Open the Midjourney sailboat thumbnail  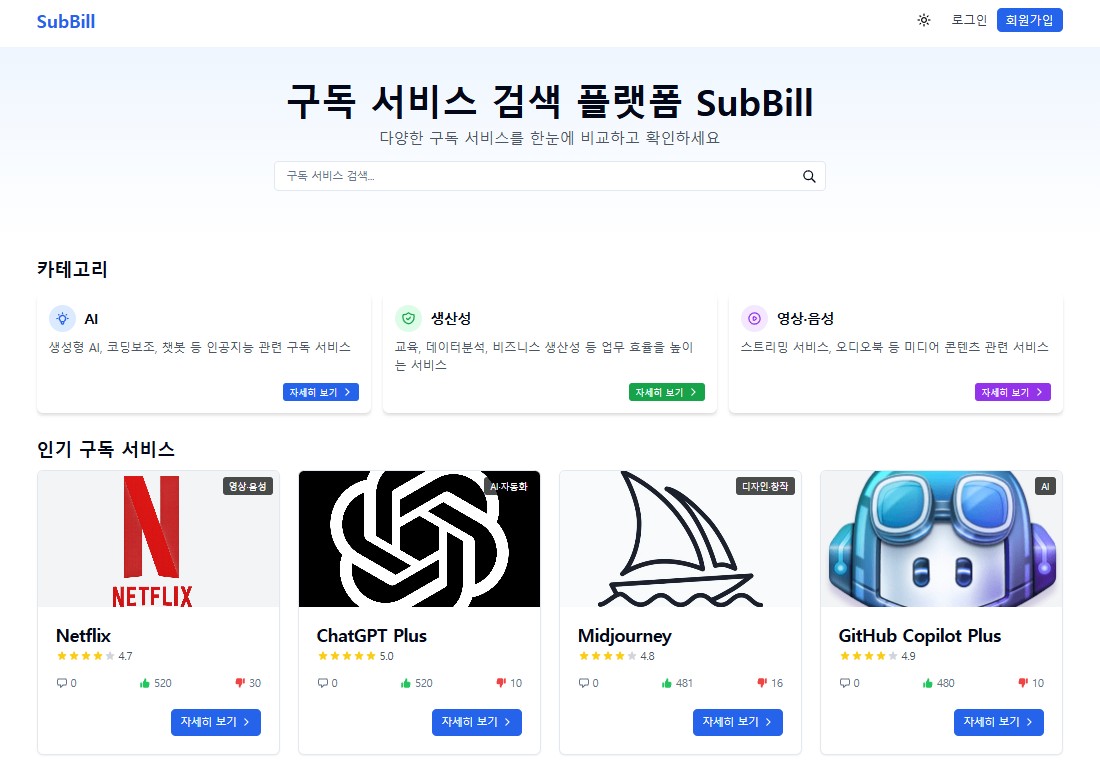click(x=680, y=538)
